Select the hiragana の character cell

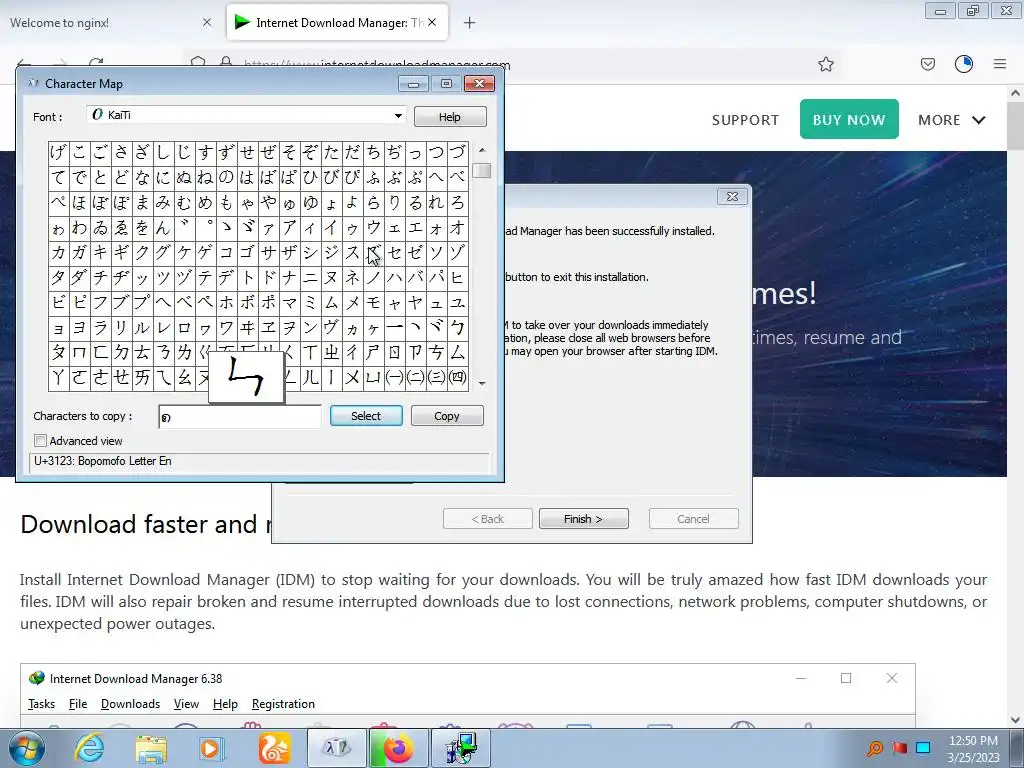[x=226, y=178]
